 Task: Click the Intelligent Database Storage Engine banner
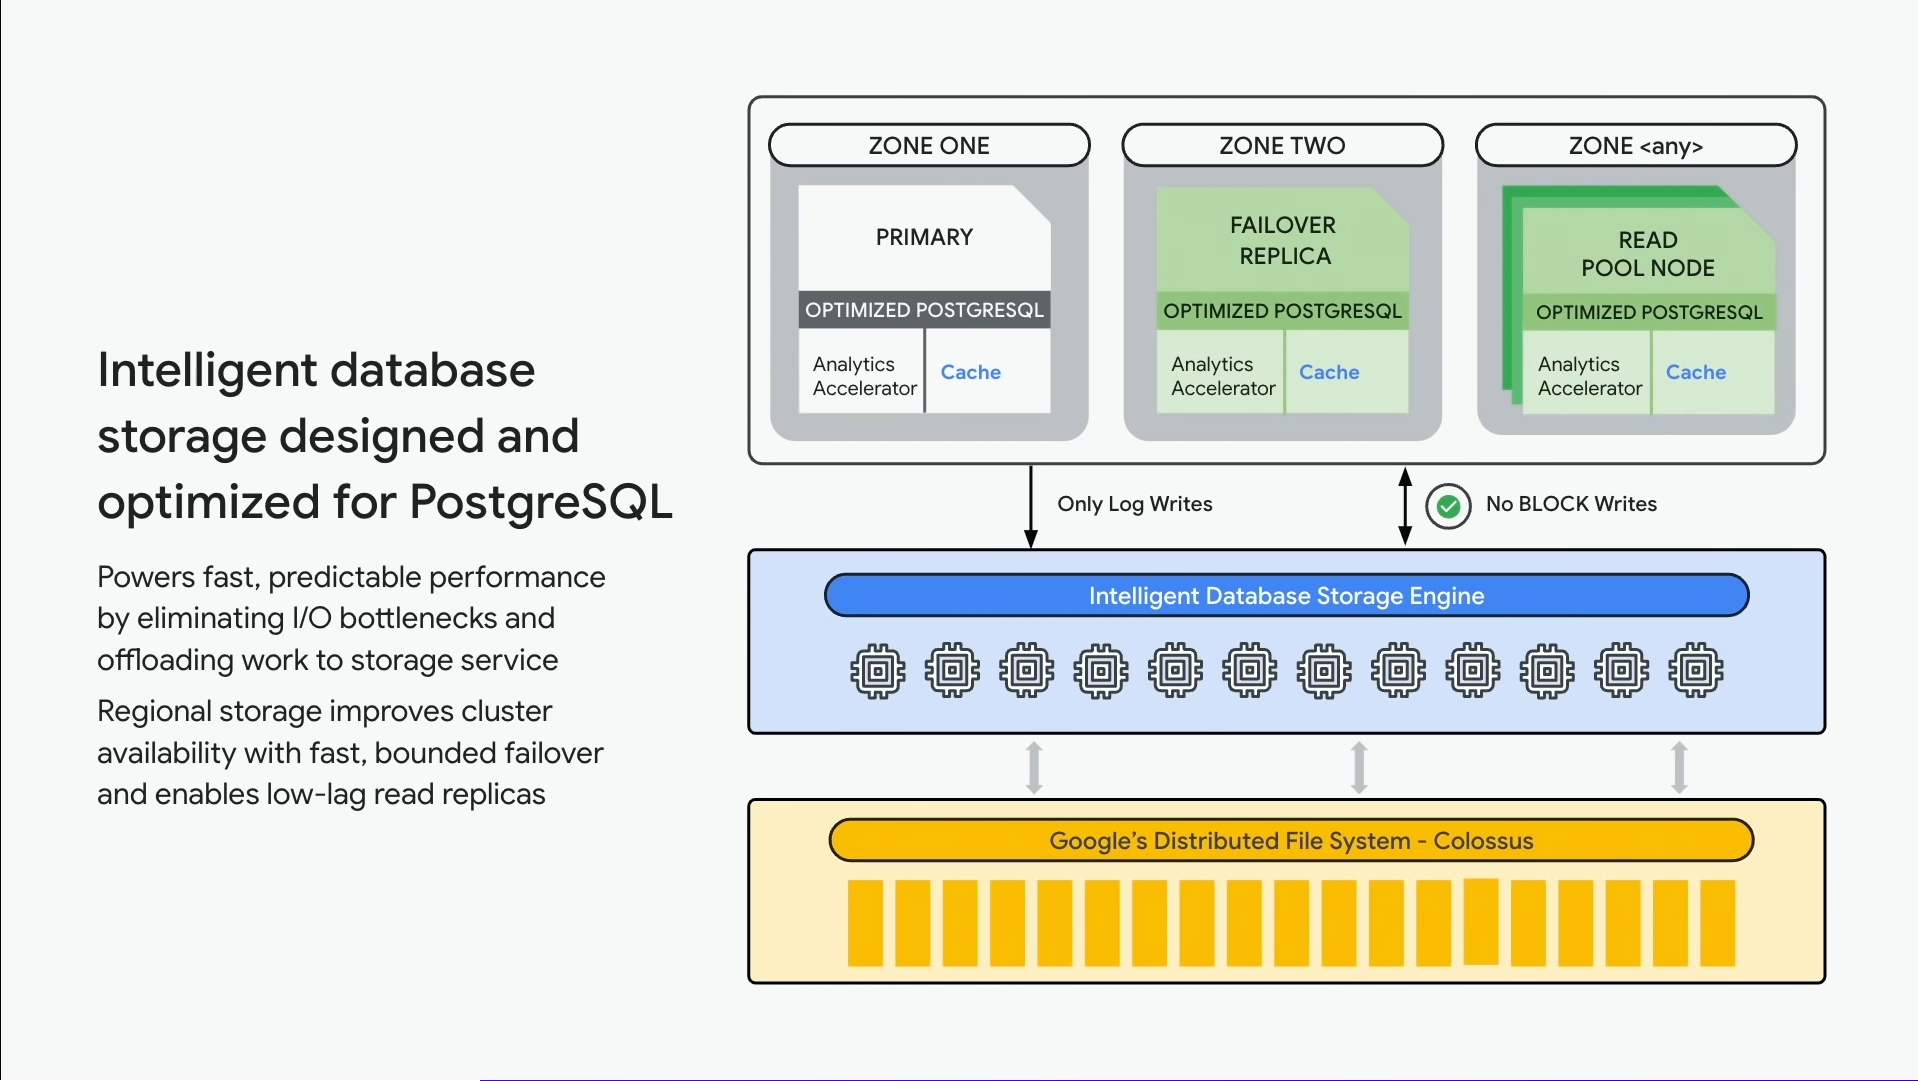click(x=1286, y=596)
